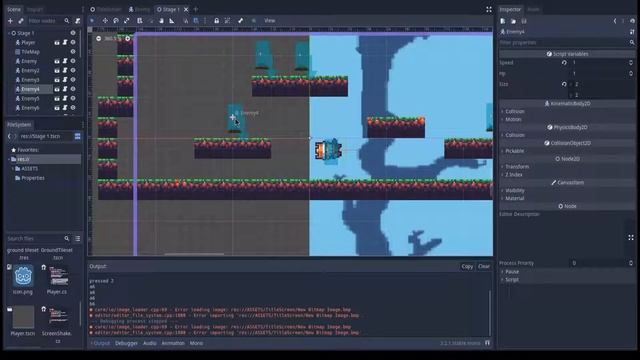Open the Animation bottom panel
640x360 pixels.
[x=173, y=343]
